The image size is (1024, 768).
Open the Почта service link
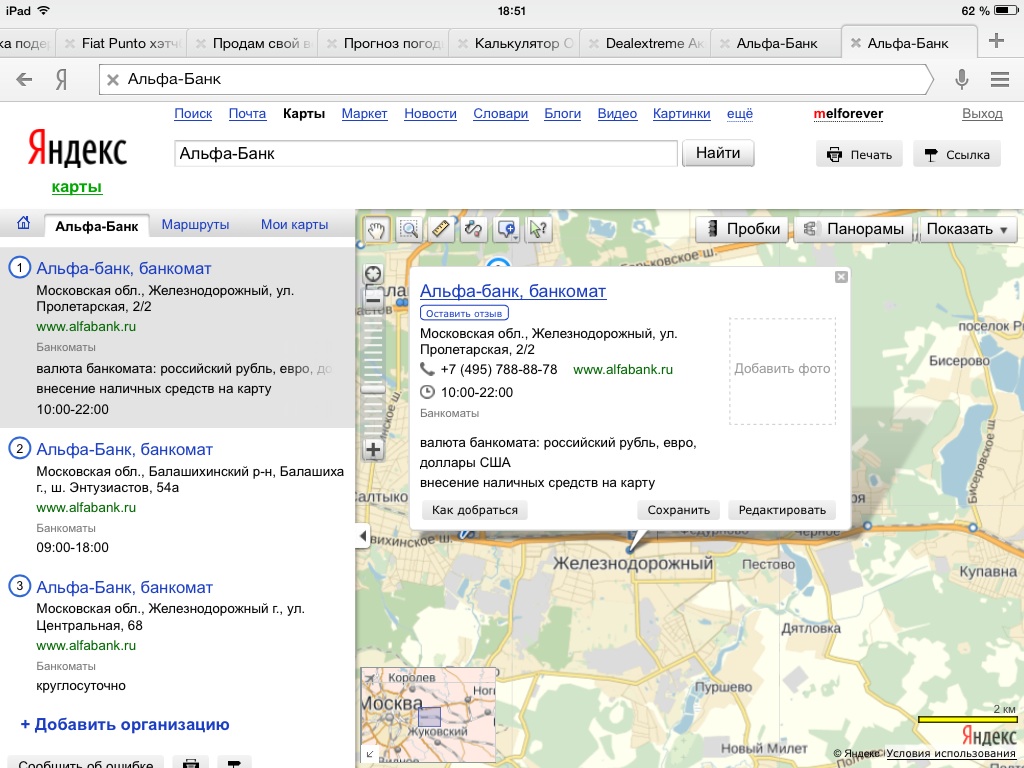pos(248,114)
